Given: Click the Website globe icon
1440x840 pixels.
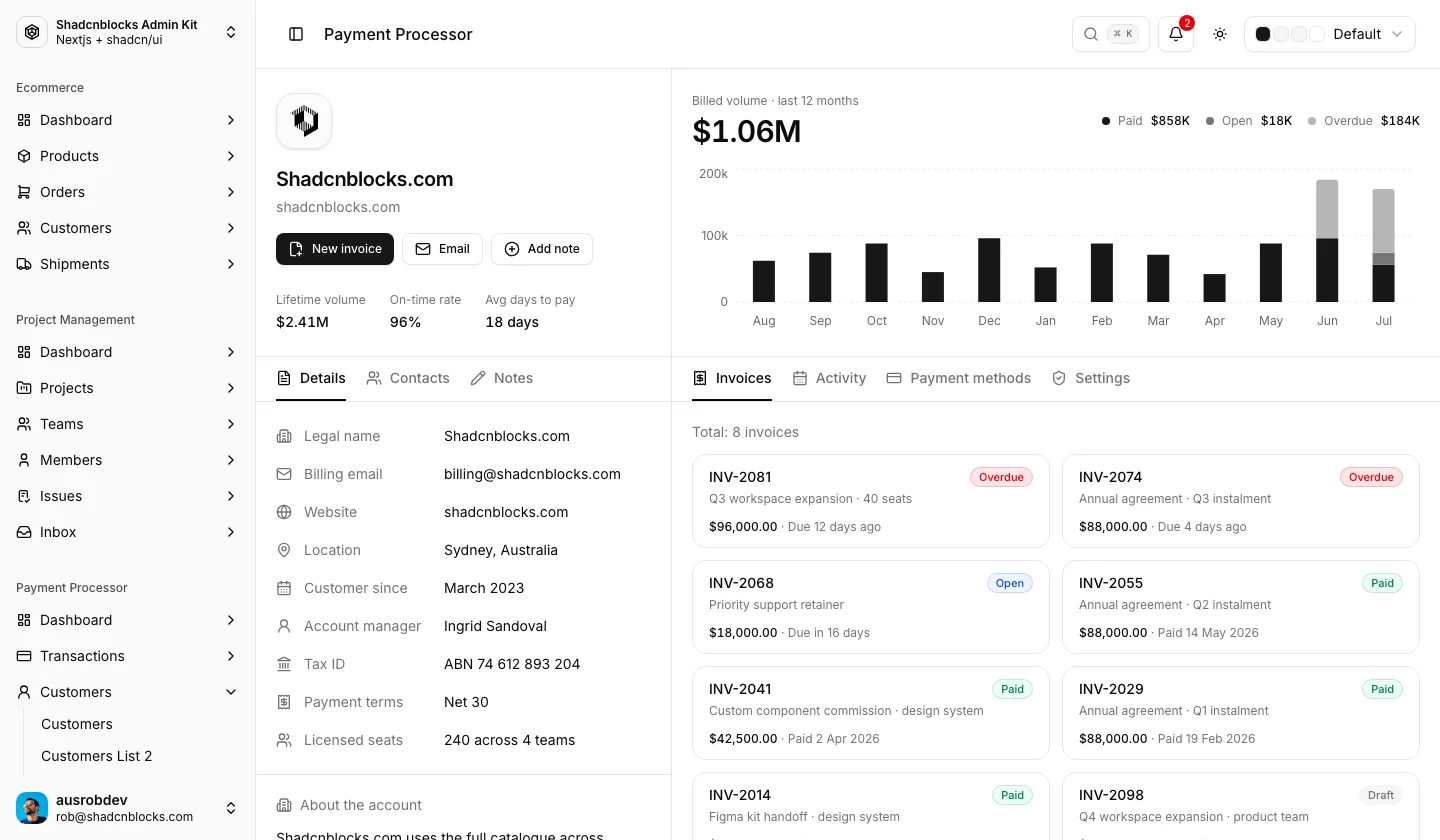Looking at the screenshot, I should point(284,512).
